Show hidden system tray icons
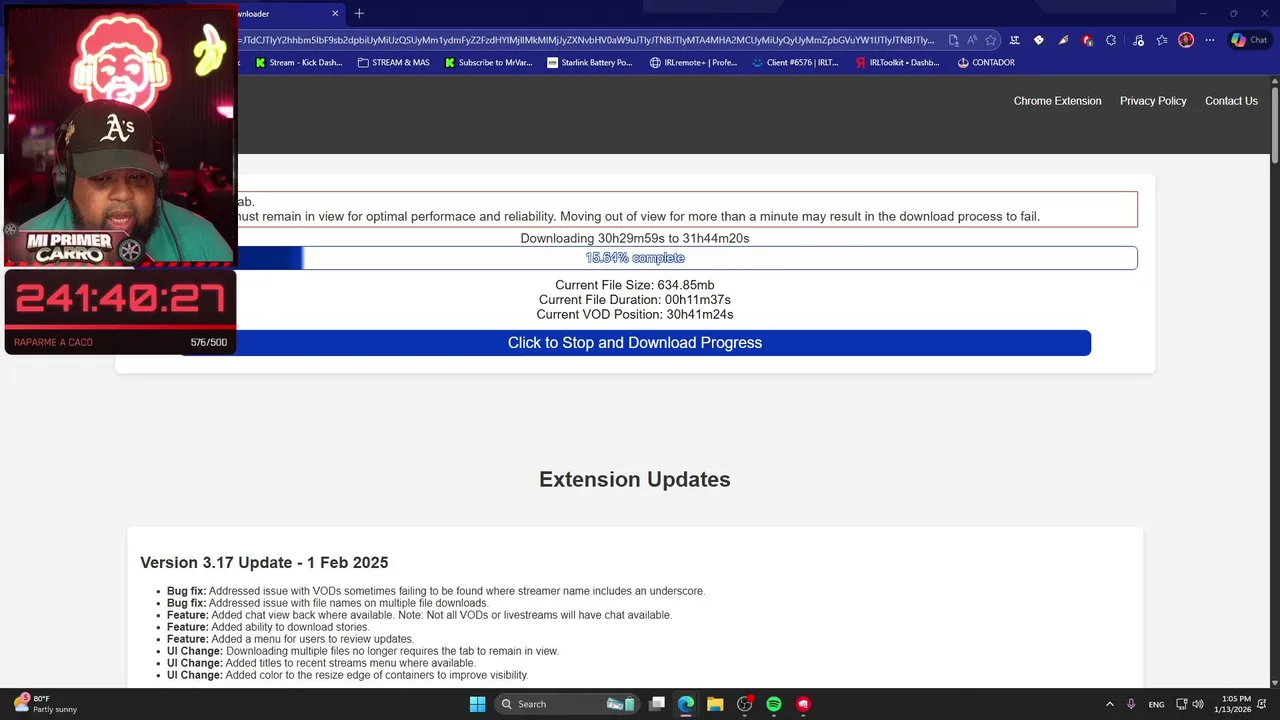 1109,704
